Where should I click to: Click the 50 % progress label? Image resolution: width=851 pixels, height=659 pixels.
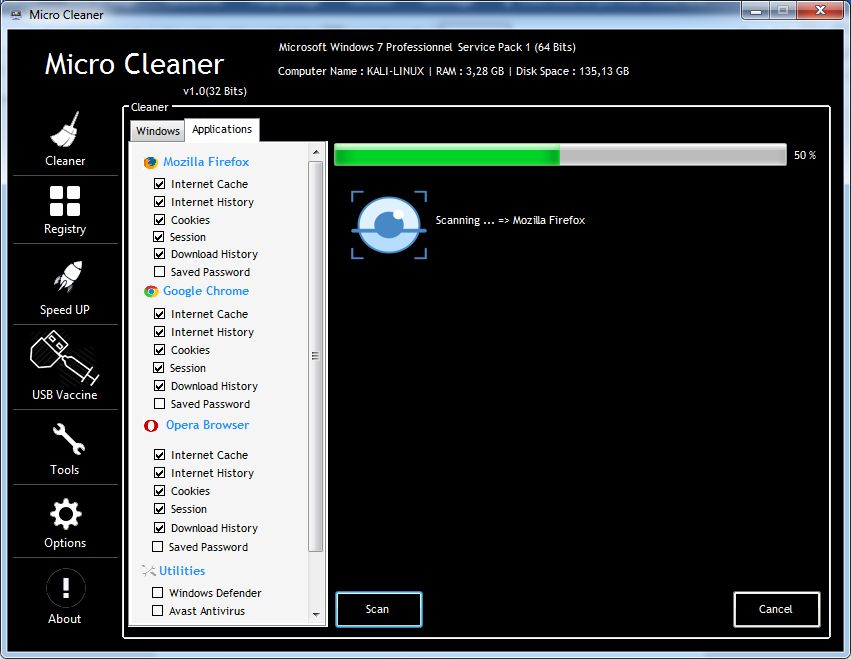click(805, 155)
